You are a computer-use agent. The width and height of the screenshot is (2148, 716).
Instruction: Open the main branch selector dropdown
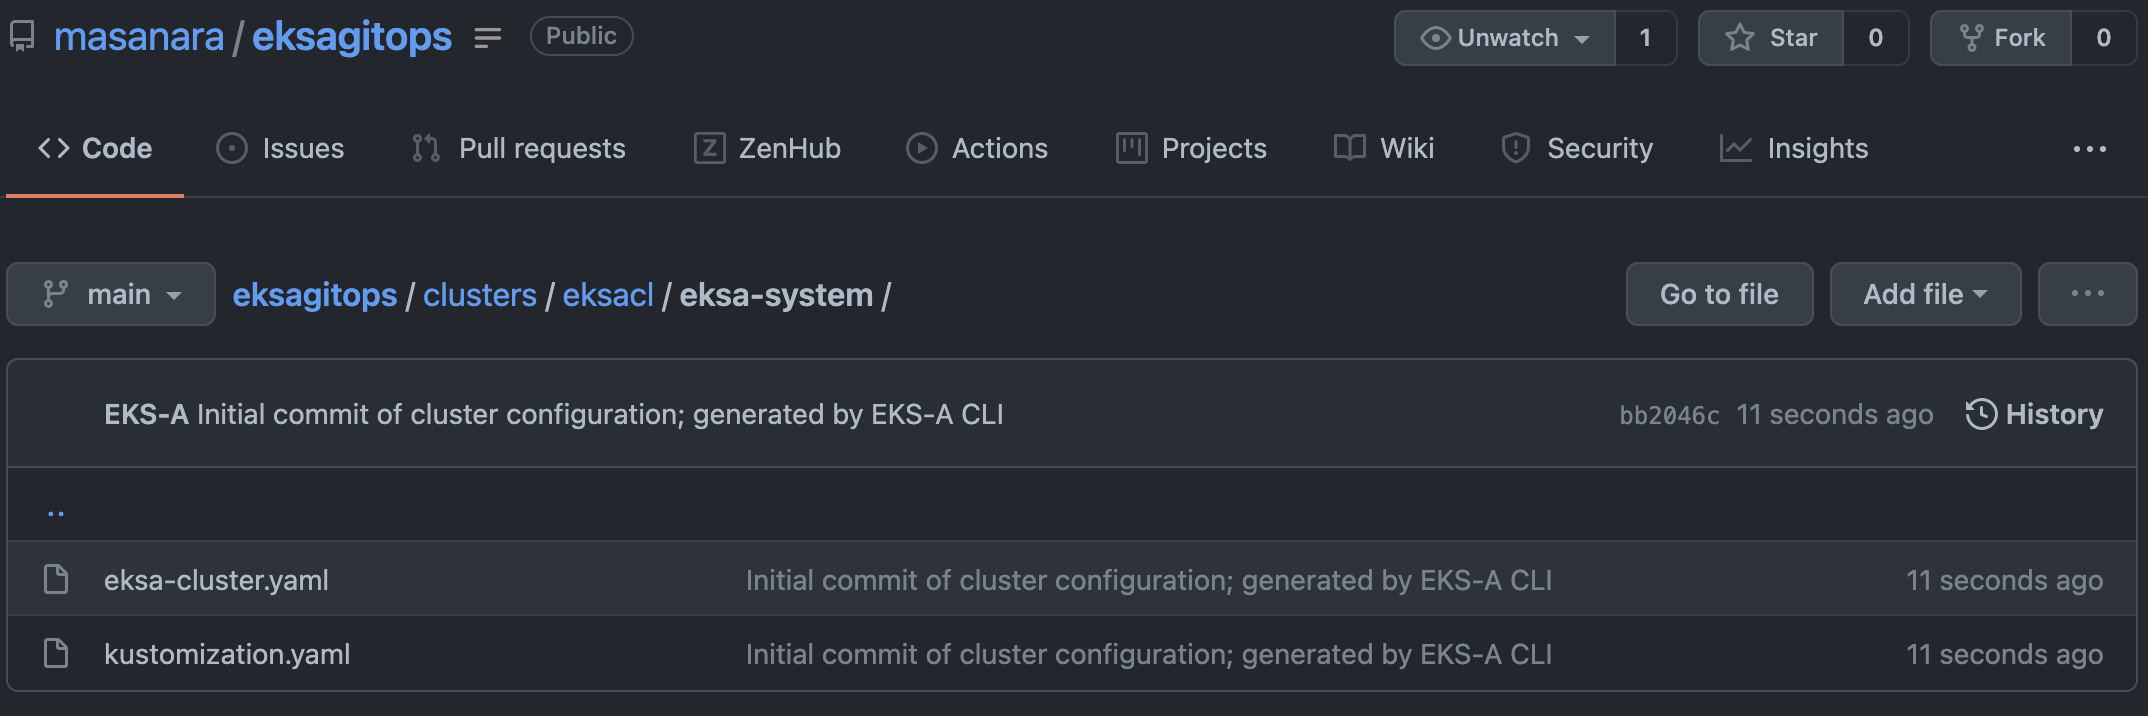[111, 294]
